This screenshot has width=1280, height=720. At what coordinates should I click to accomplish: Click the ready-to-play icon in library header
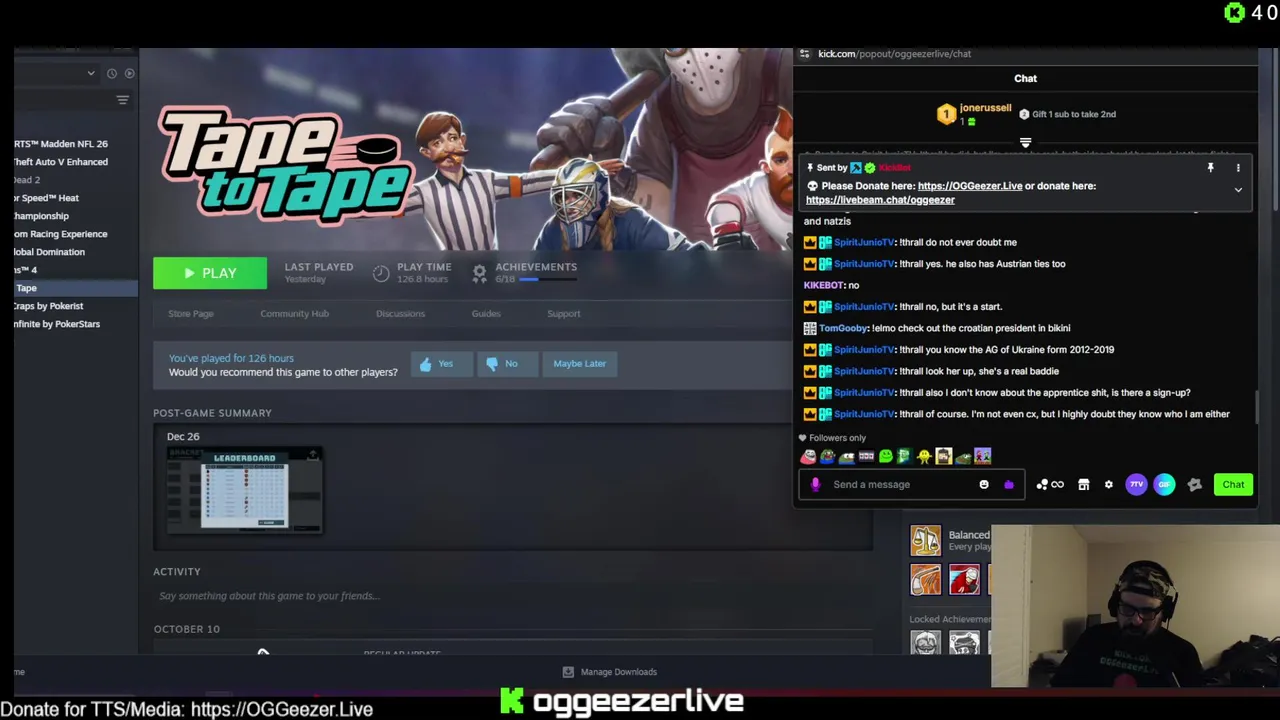(129, 73)
